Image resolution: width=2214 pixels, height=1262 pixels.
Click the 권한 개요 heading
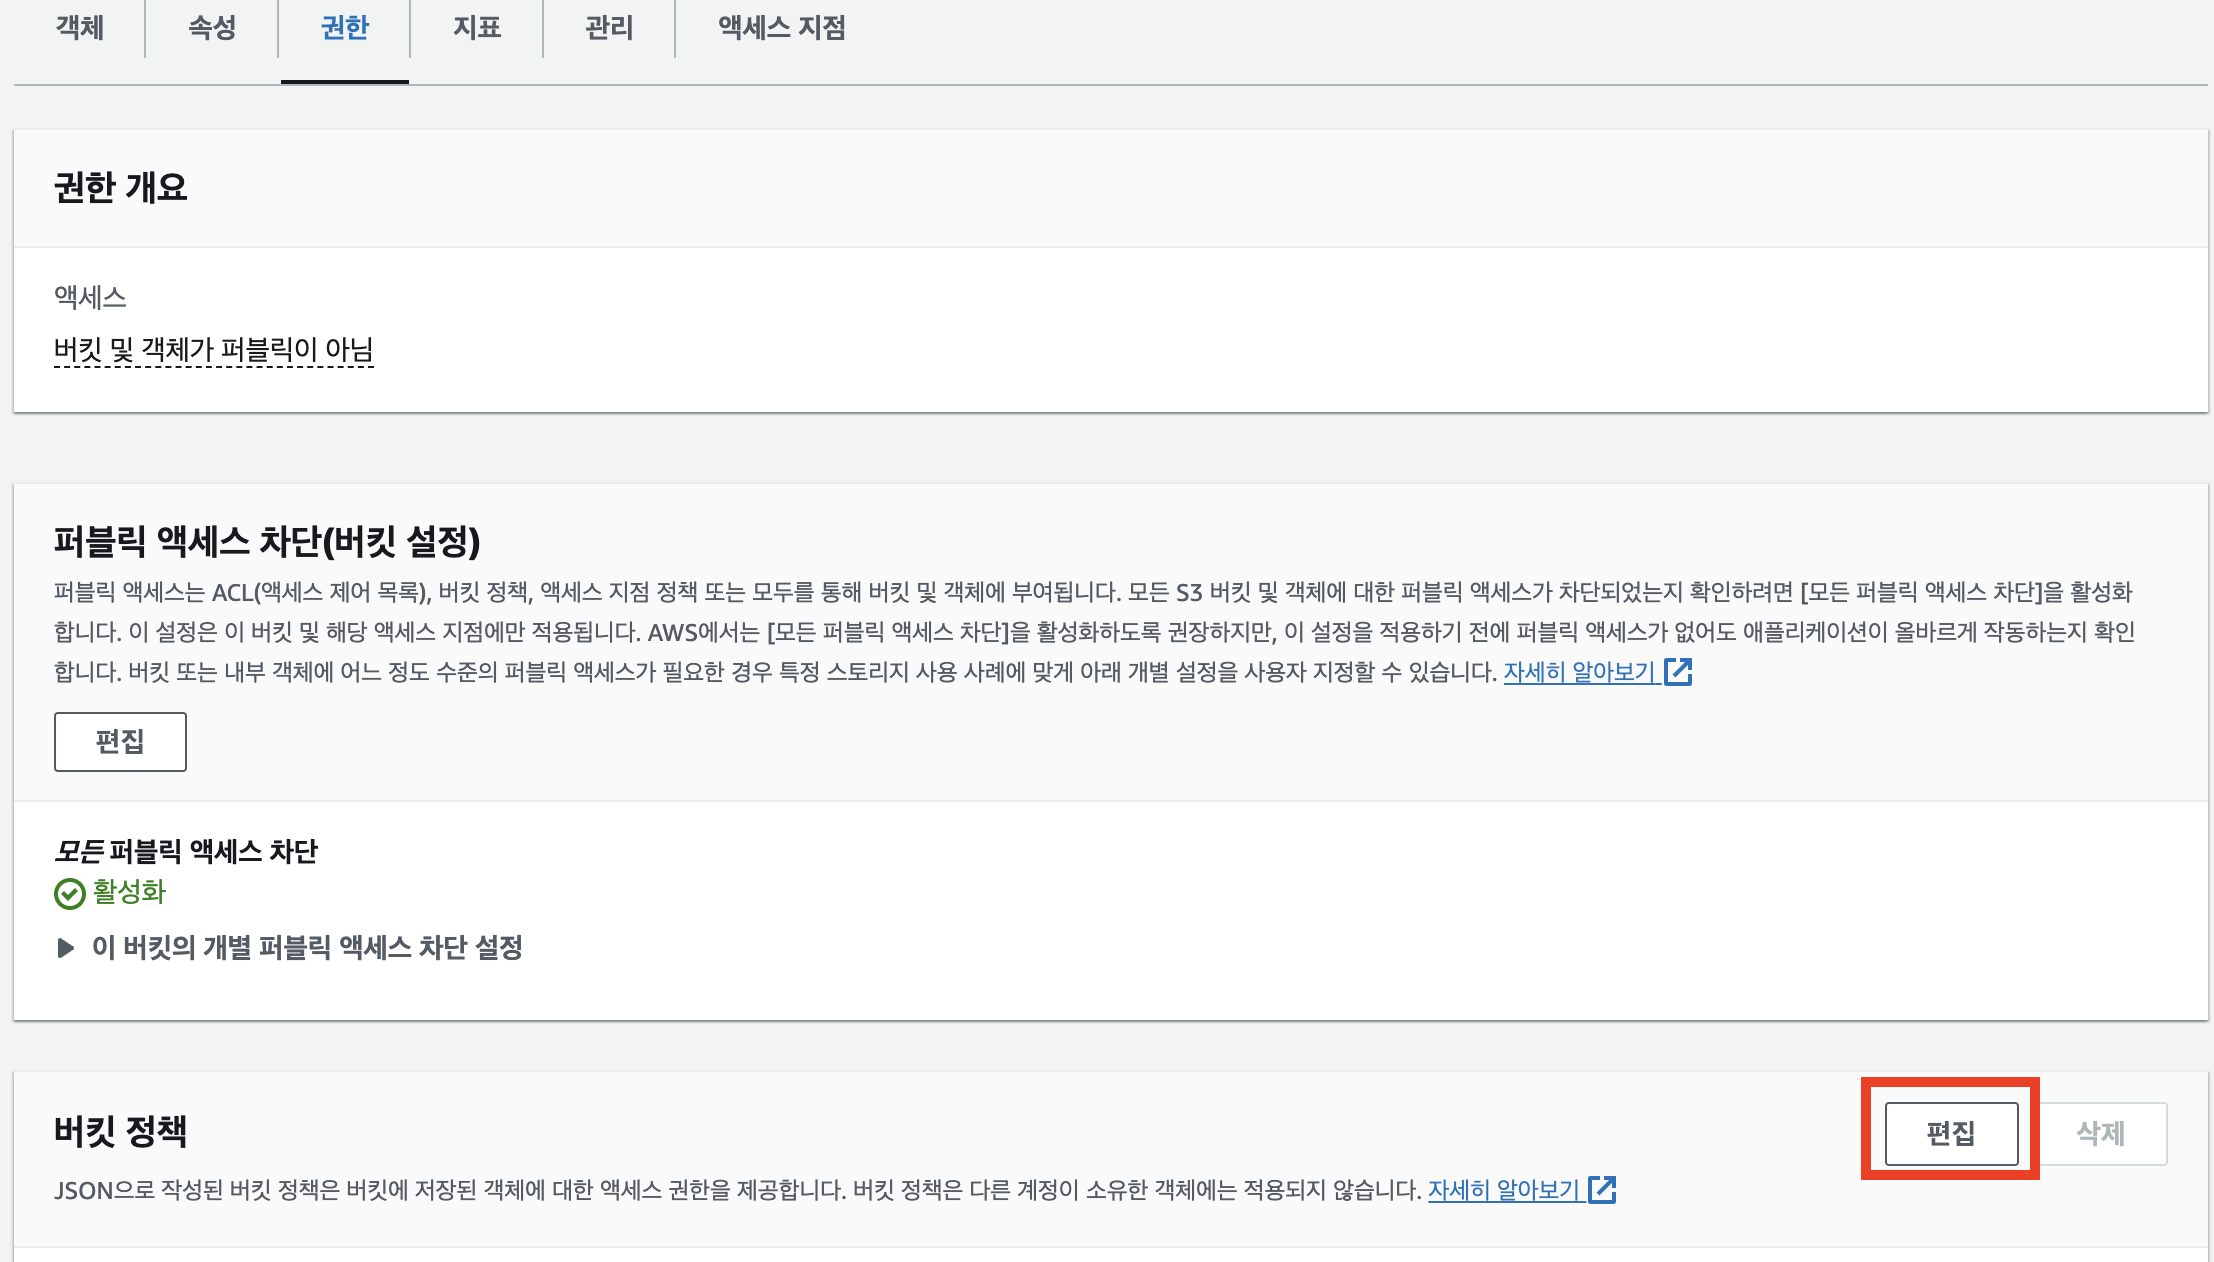pos(121,188)
